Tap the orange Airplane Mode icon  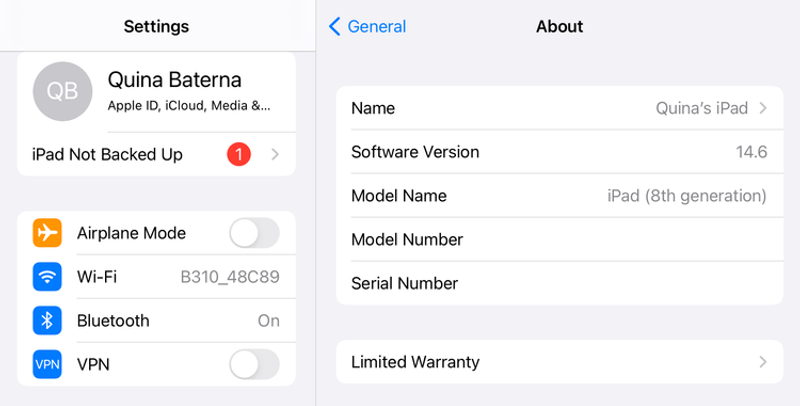47,233
